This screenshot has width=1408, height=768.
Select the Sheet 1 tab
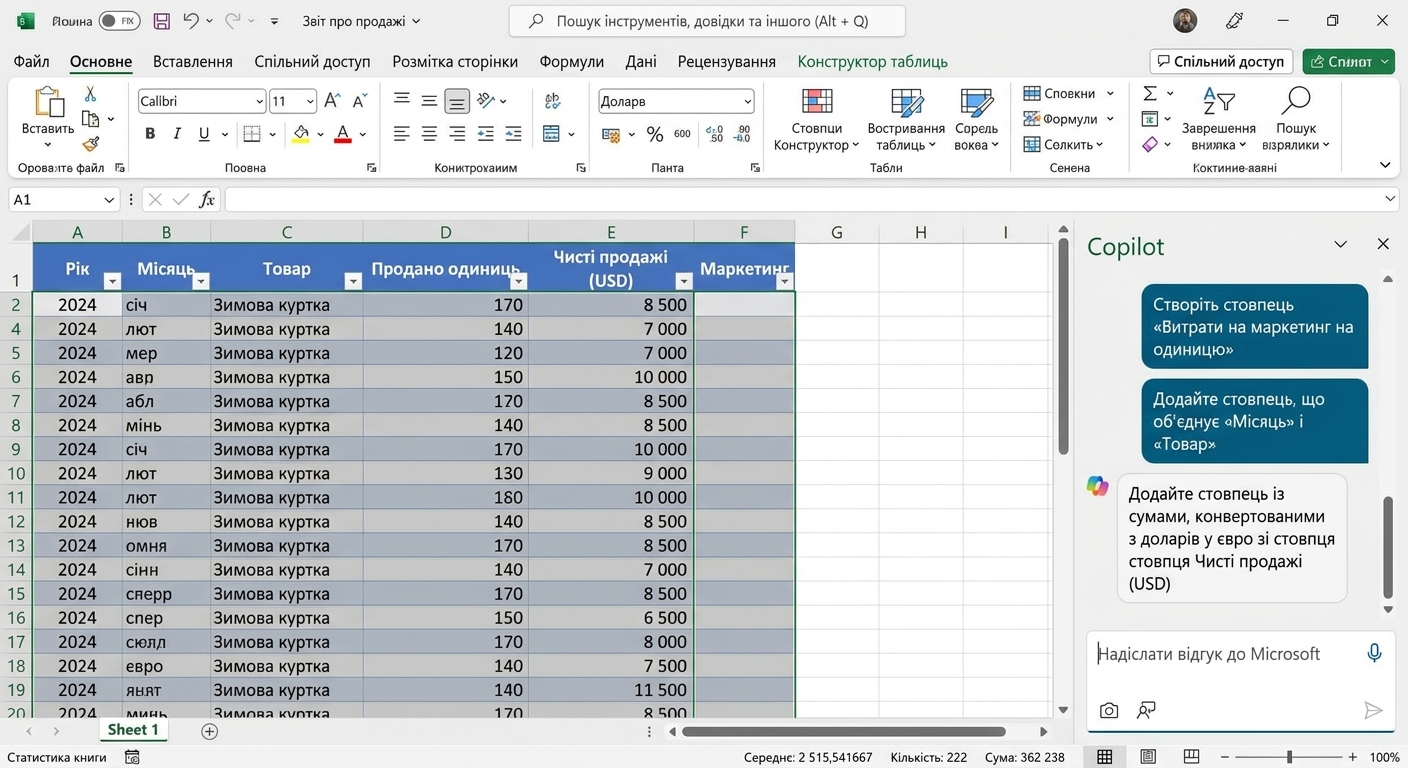pyautogui.click(x=133, y=730)
